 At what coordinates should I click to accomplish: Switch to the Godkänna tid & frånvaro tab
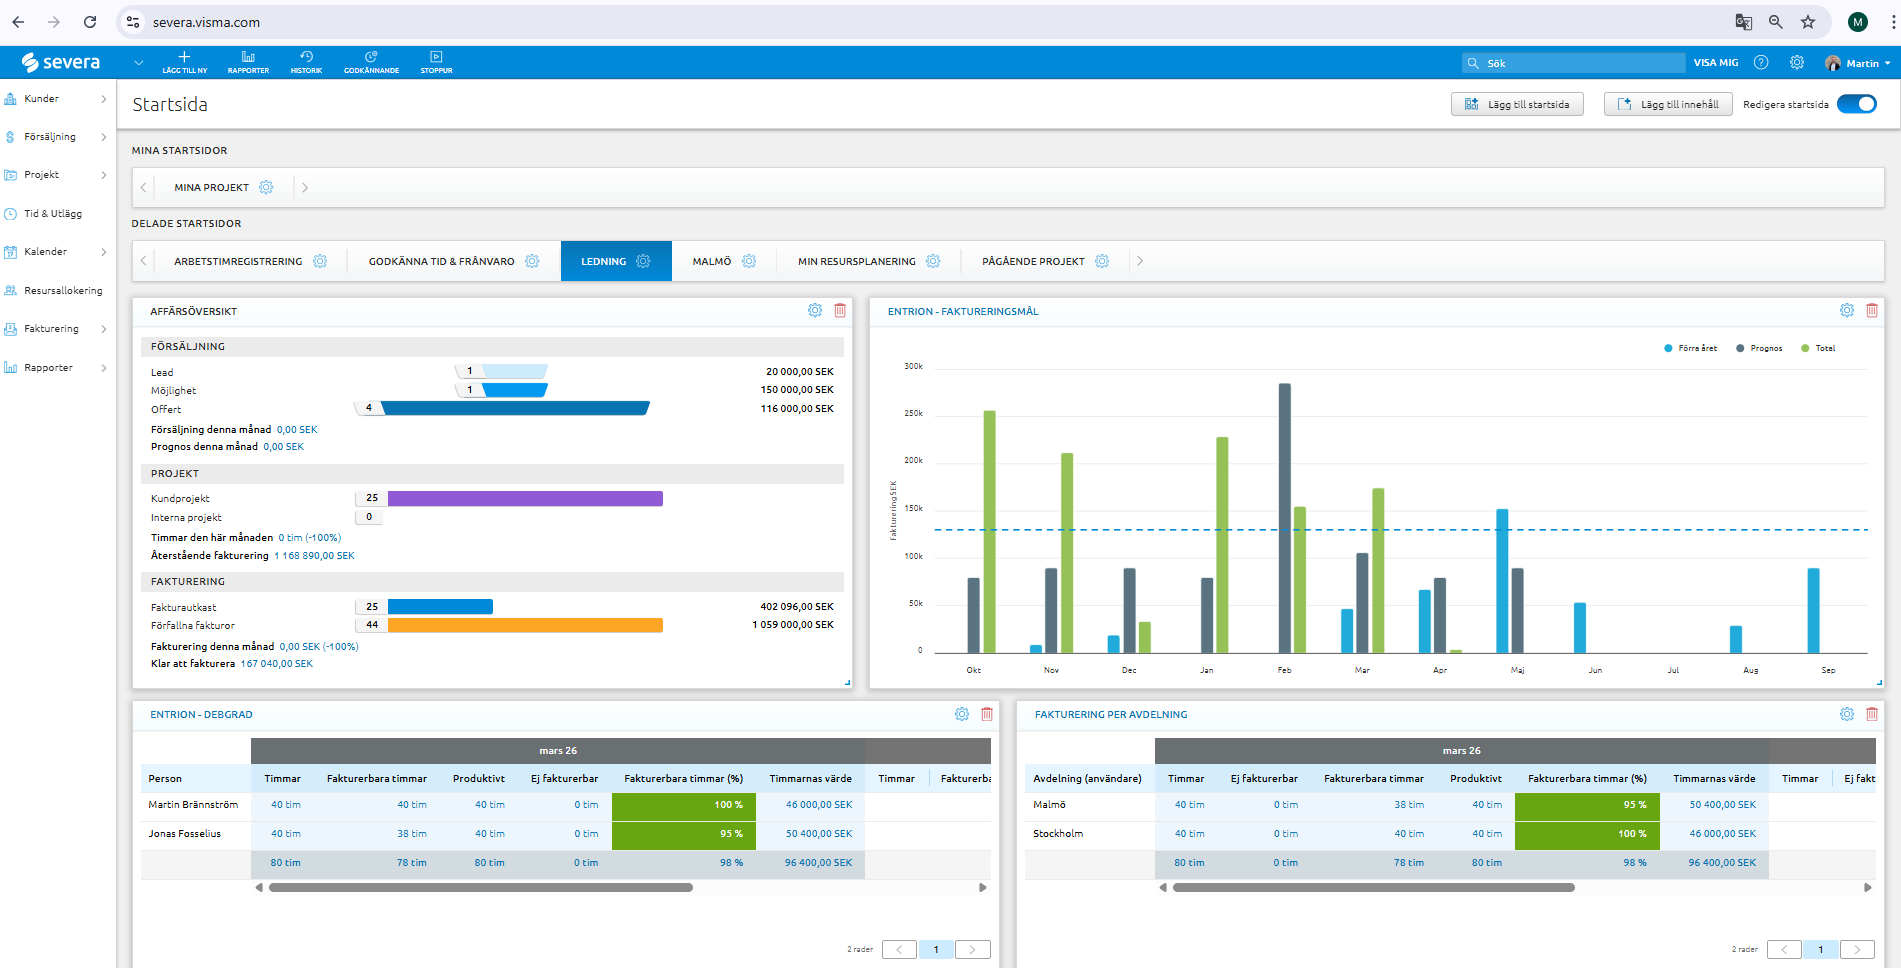tap(442, 261)
